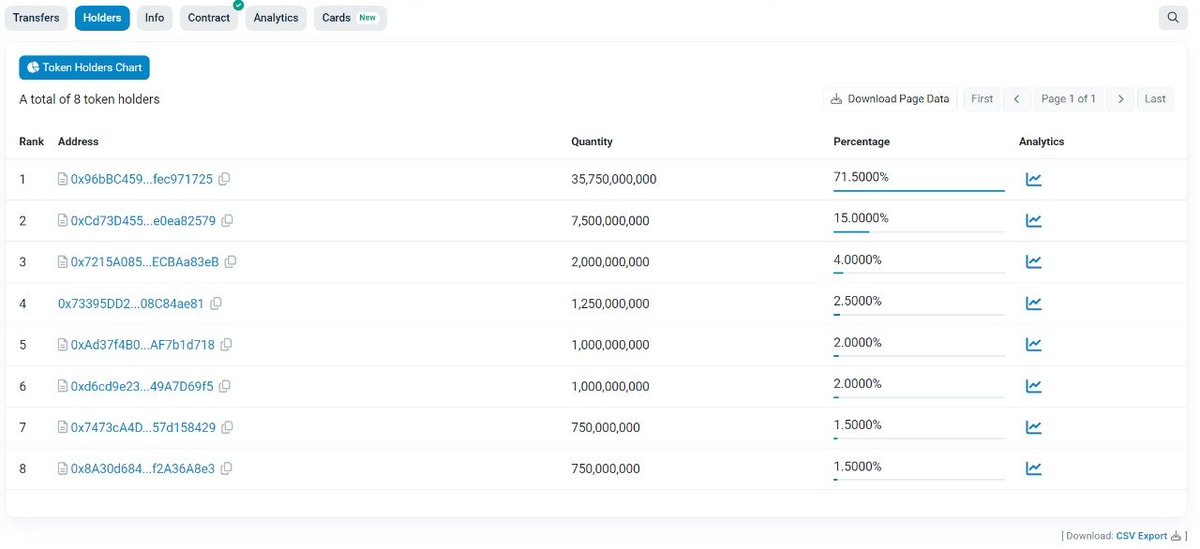
Task: Click the Percentage column header
Action: [861, 142]
